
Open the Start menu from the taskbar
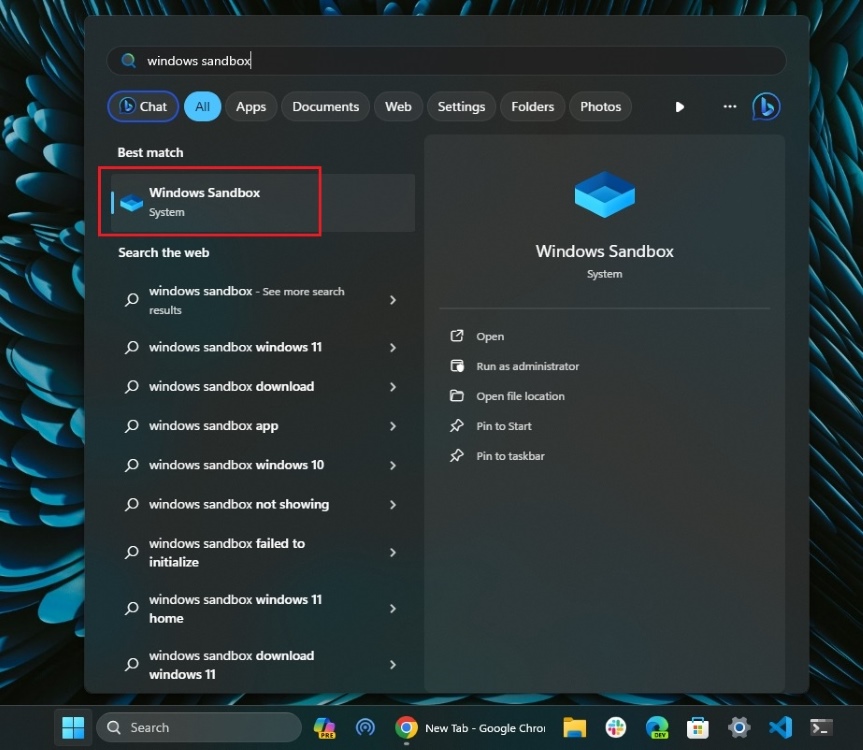72,727
